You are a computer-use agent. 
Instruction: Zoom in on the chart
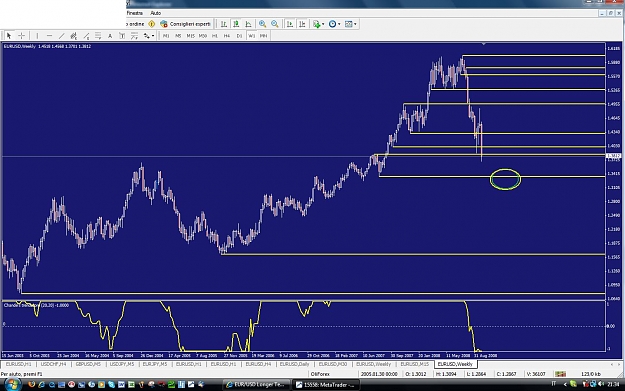pos(262,24)
